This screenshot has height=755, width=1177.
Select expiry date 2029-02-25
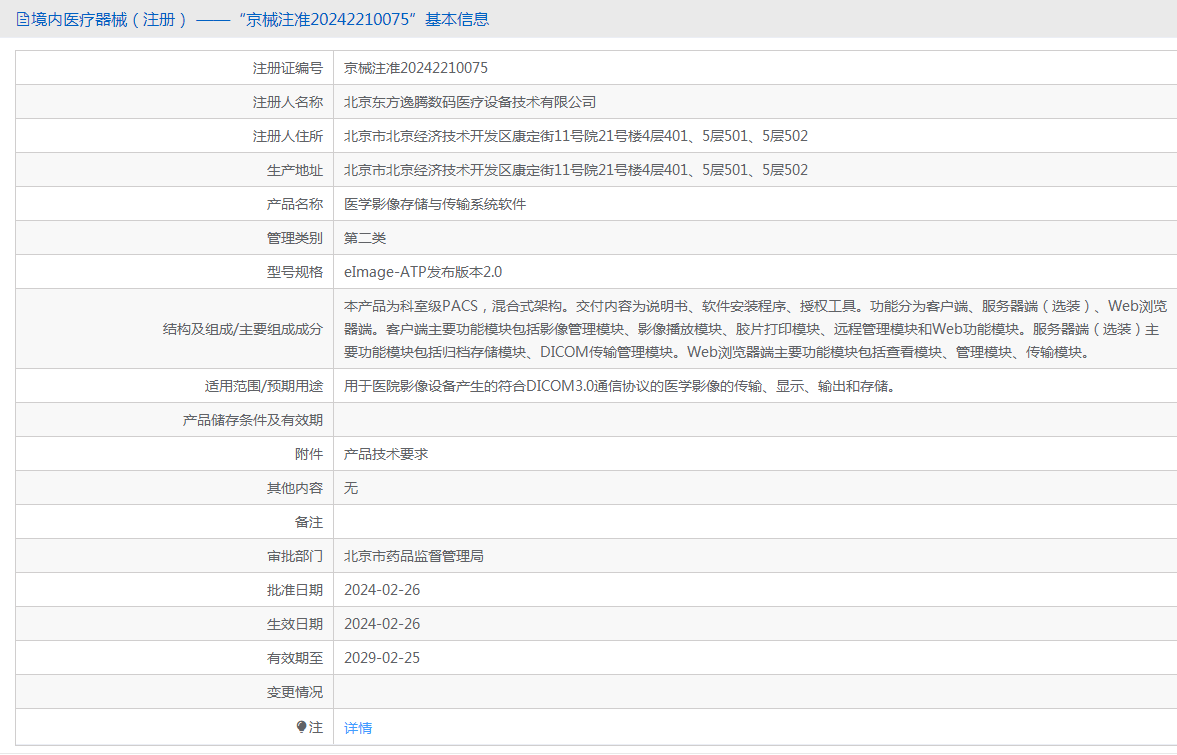(382, 657)
